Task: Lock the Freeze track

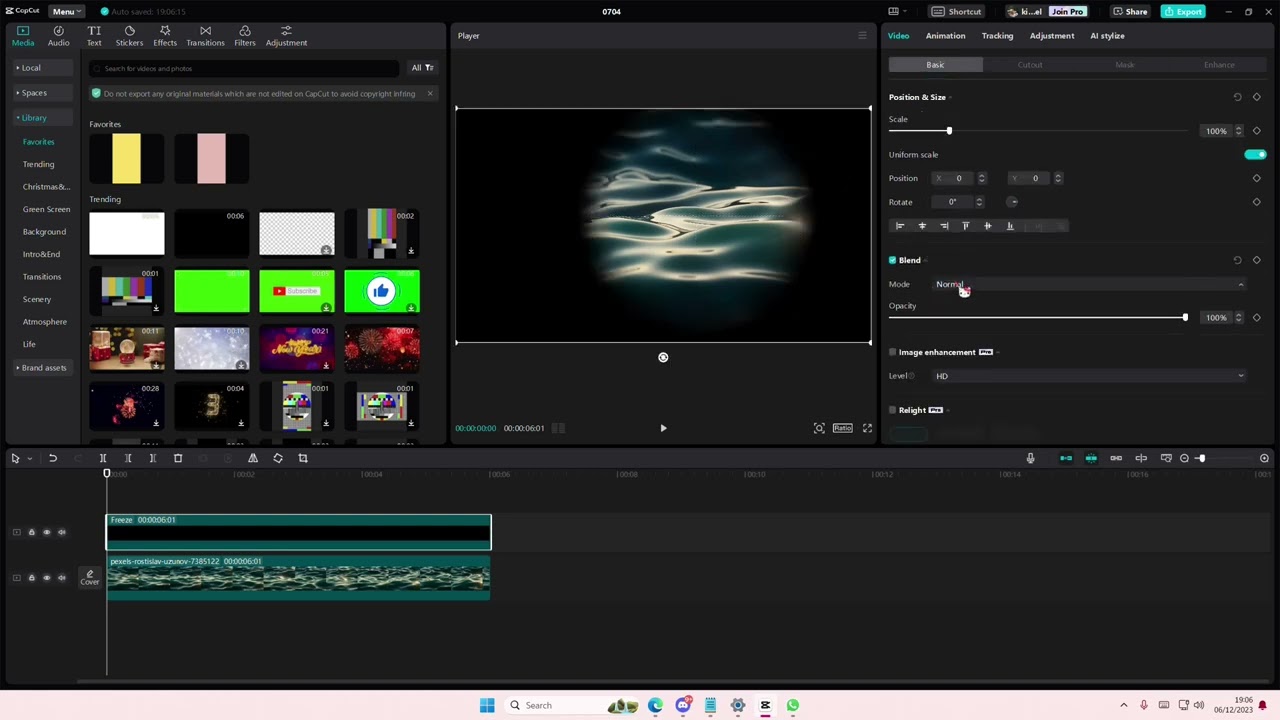Action: [x=31, y=532]
